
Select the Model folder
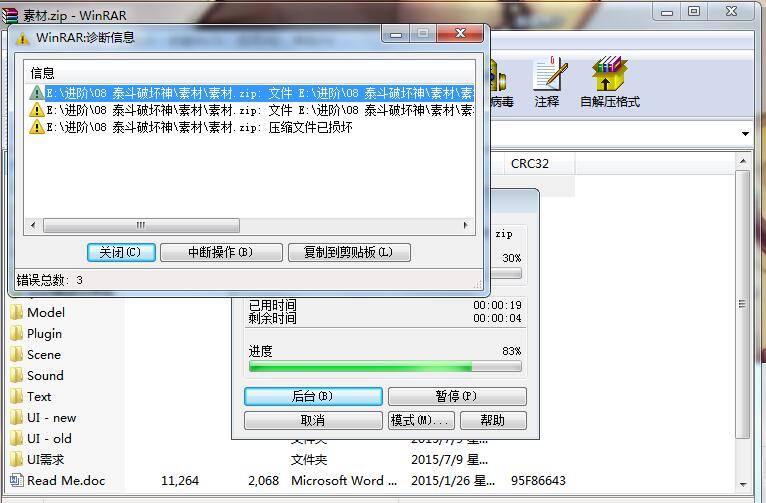[x=38, y=313]
